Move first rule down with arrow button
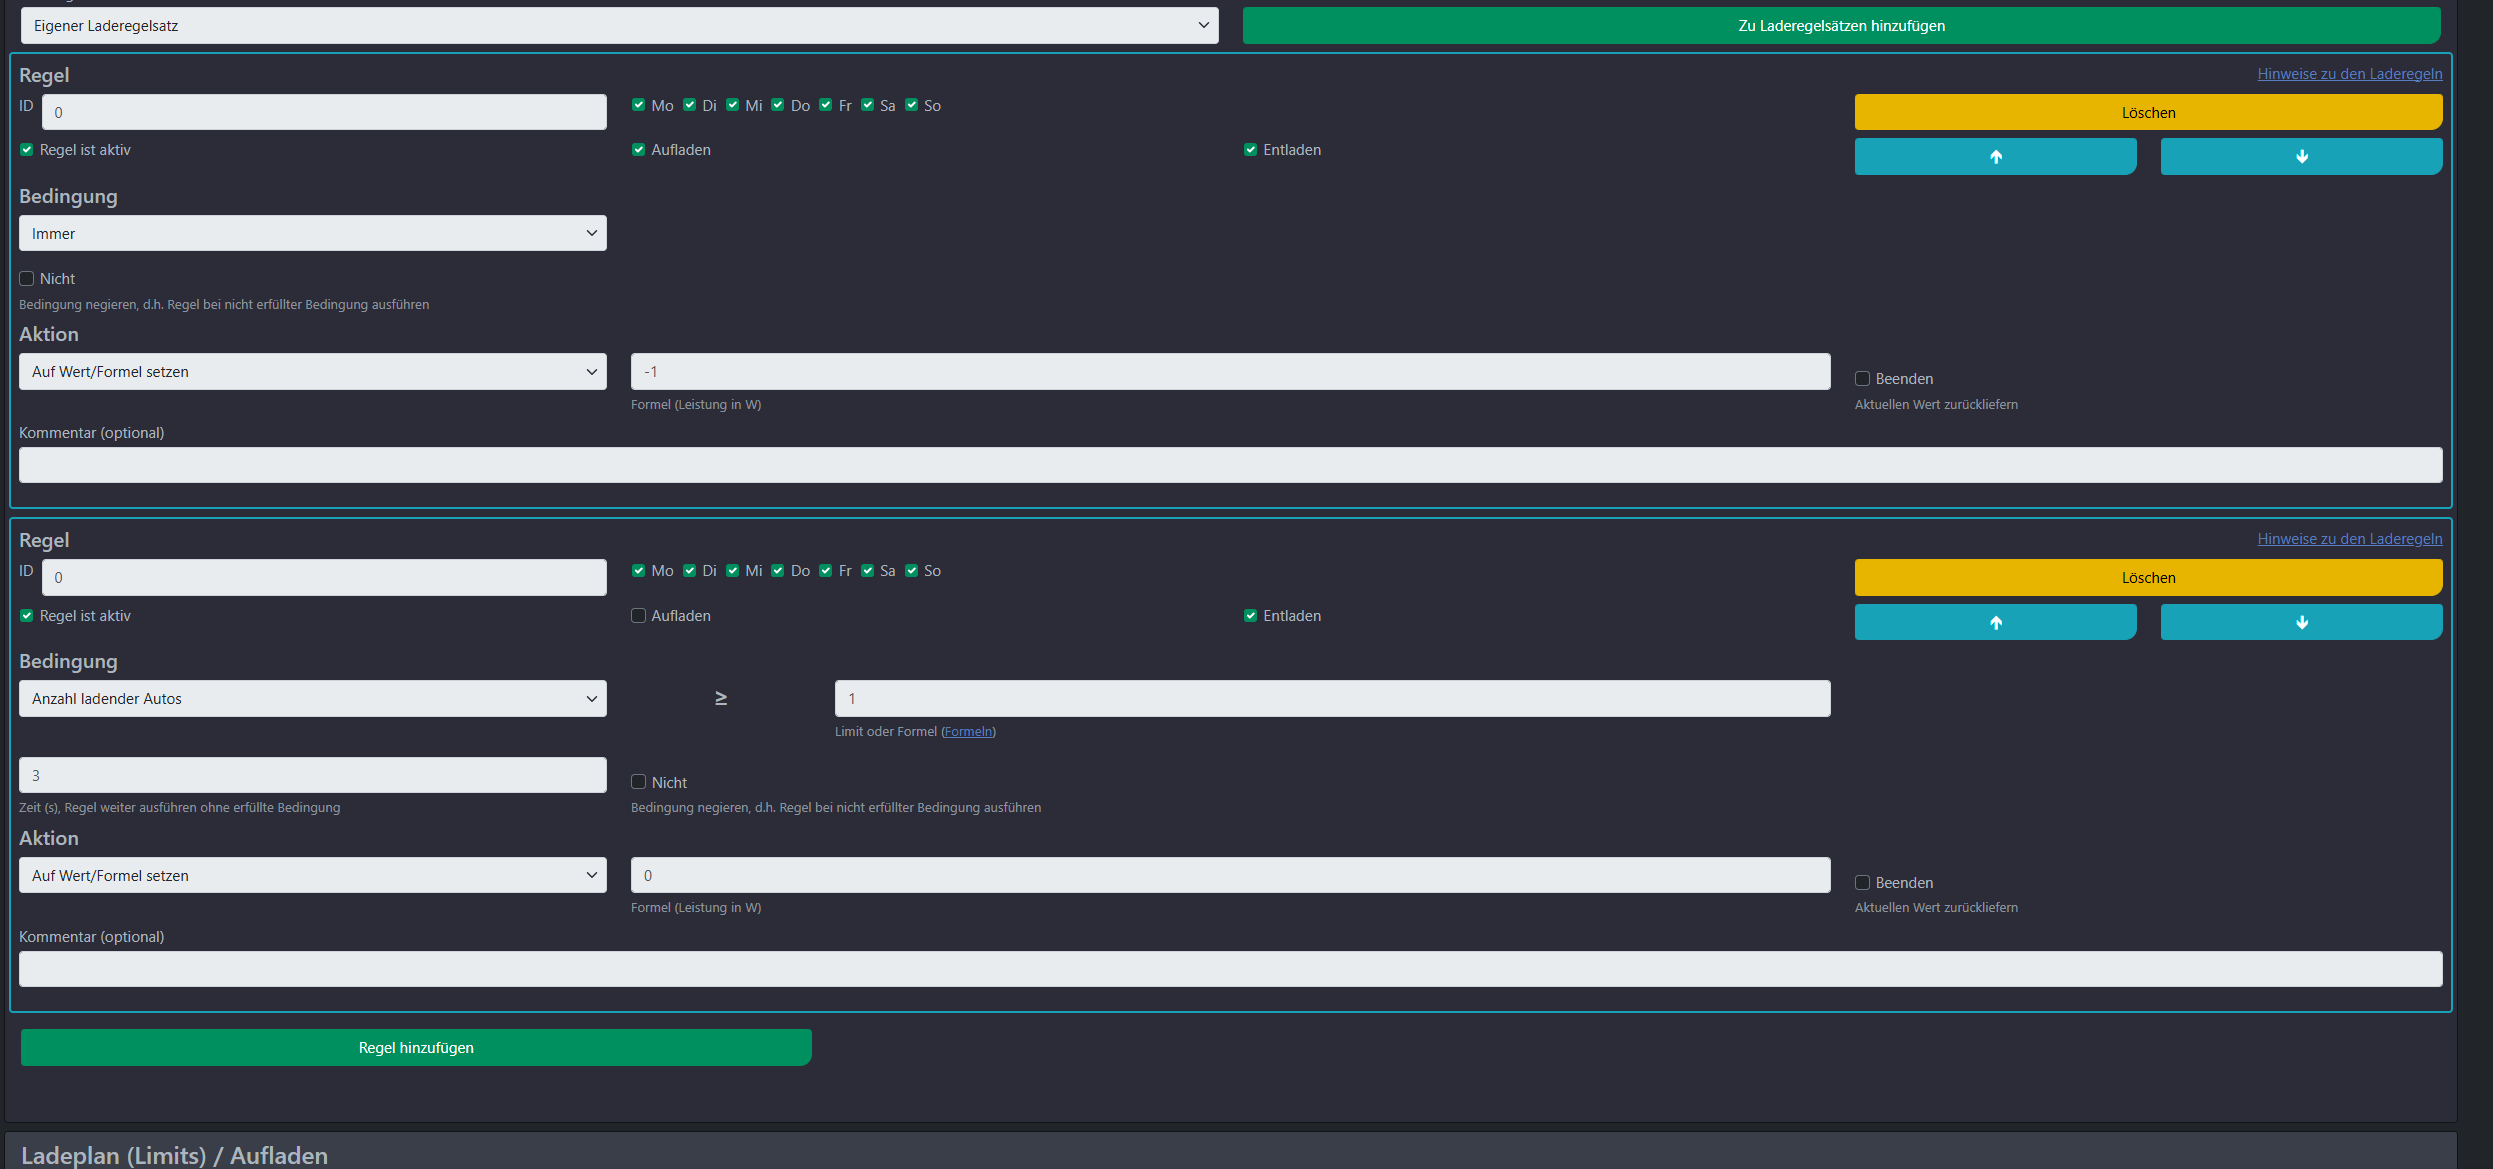2493x1169 pixels. tap(2300, 157)
